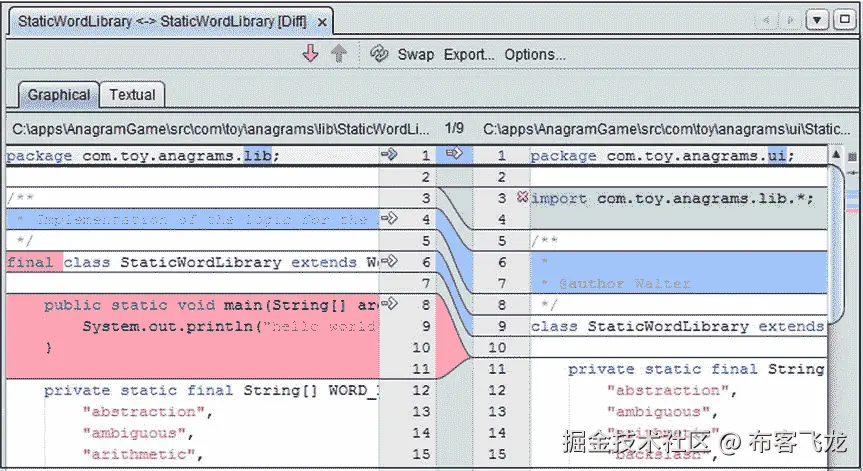Screen dimensions: 863x471
Task: Remove the import line with the red X icon
Action: coord(522,196)
